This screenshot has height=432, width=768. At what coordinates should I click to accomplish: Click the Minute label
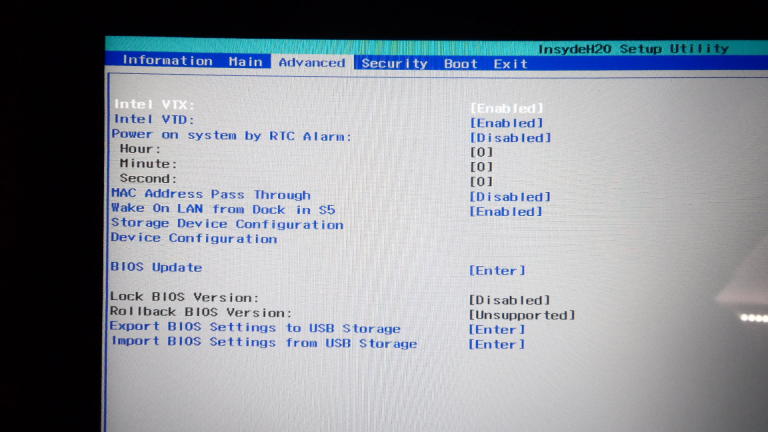148,164
